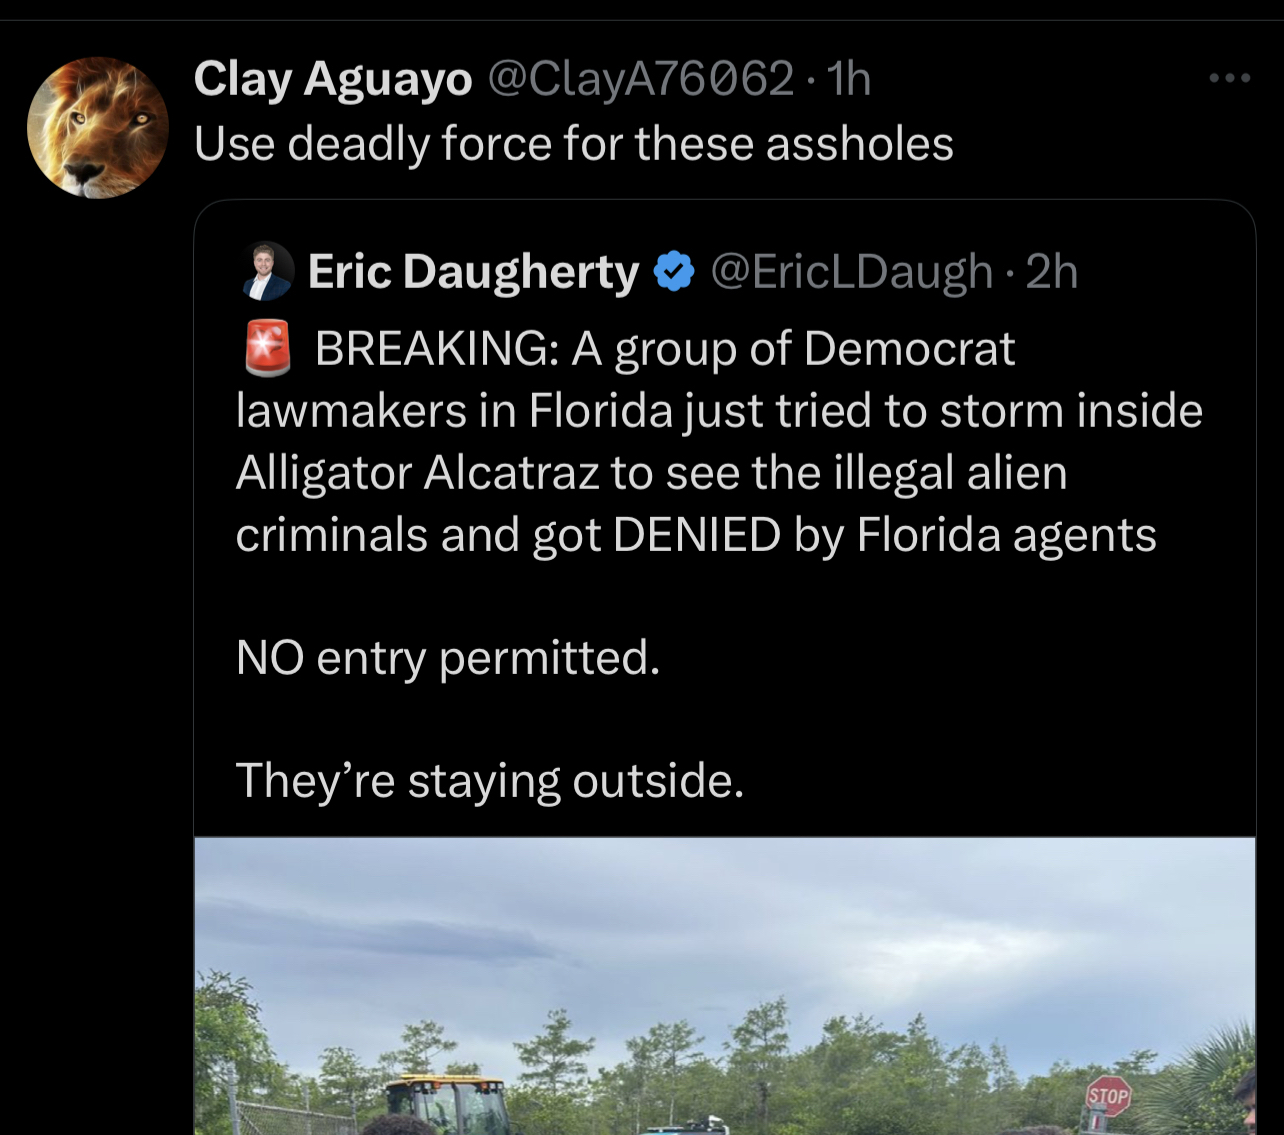
Task: Click the cloudy sky area of the photo
Action: coord(724,920)
